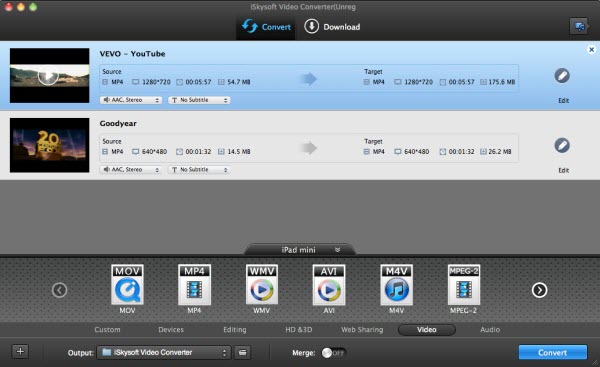Open the Audio format category

[x=490, y=329]
